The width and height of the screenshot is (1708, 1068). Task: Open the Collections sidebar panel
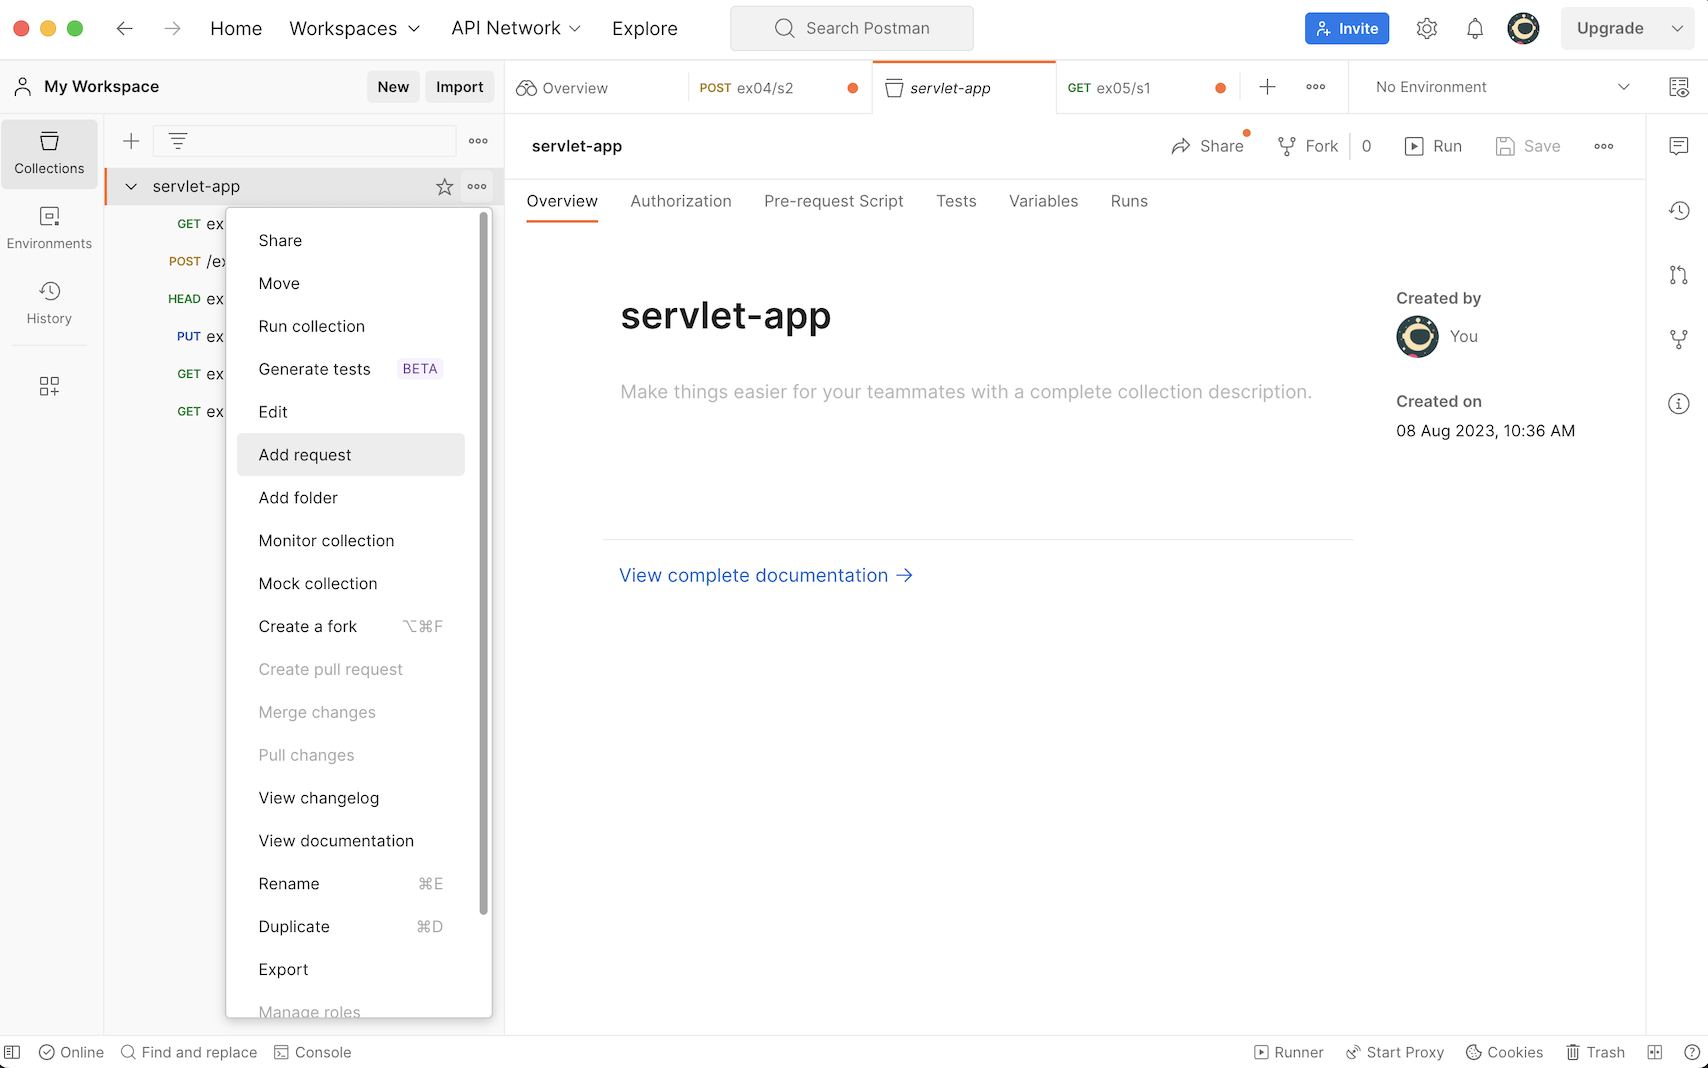click(49, 154)
